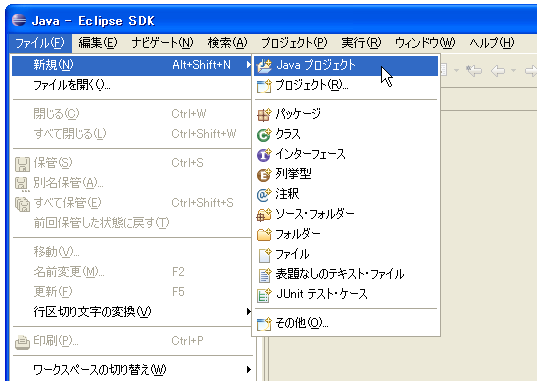Create a new クラス
This screenshot has height=381, width=537.
pyautogui.click(x=346, y=134)
